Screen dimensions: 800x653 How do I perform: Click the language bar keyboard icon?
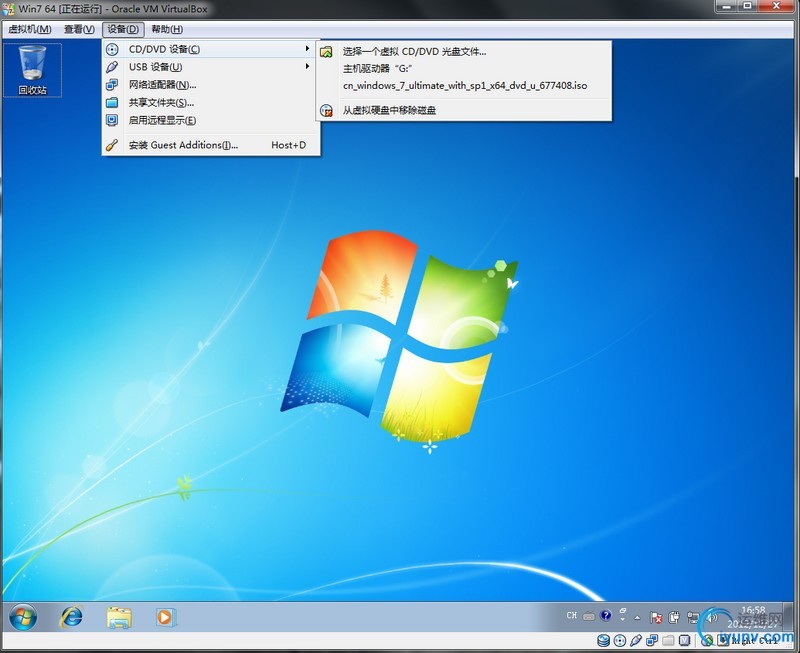589,616
